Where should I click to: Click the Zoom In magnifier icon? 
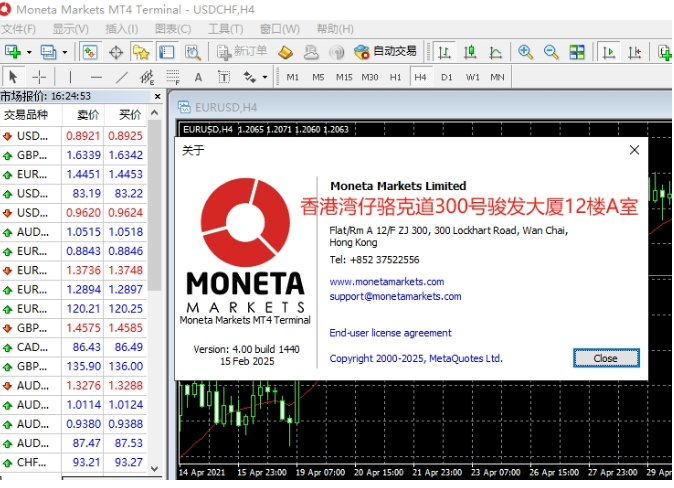(x=525, y=52)
